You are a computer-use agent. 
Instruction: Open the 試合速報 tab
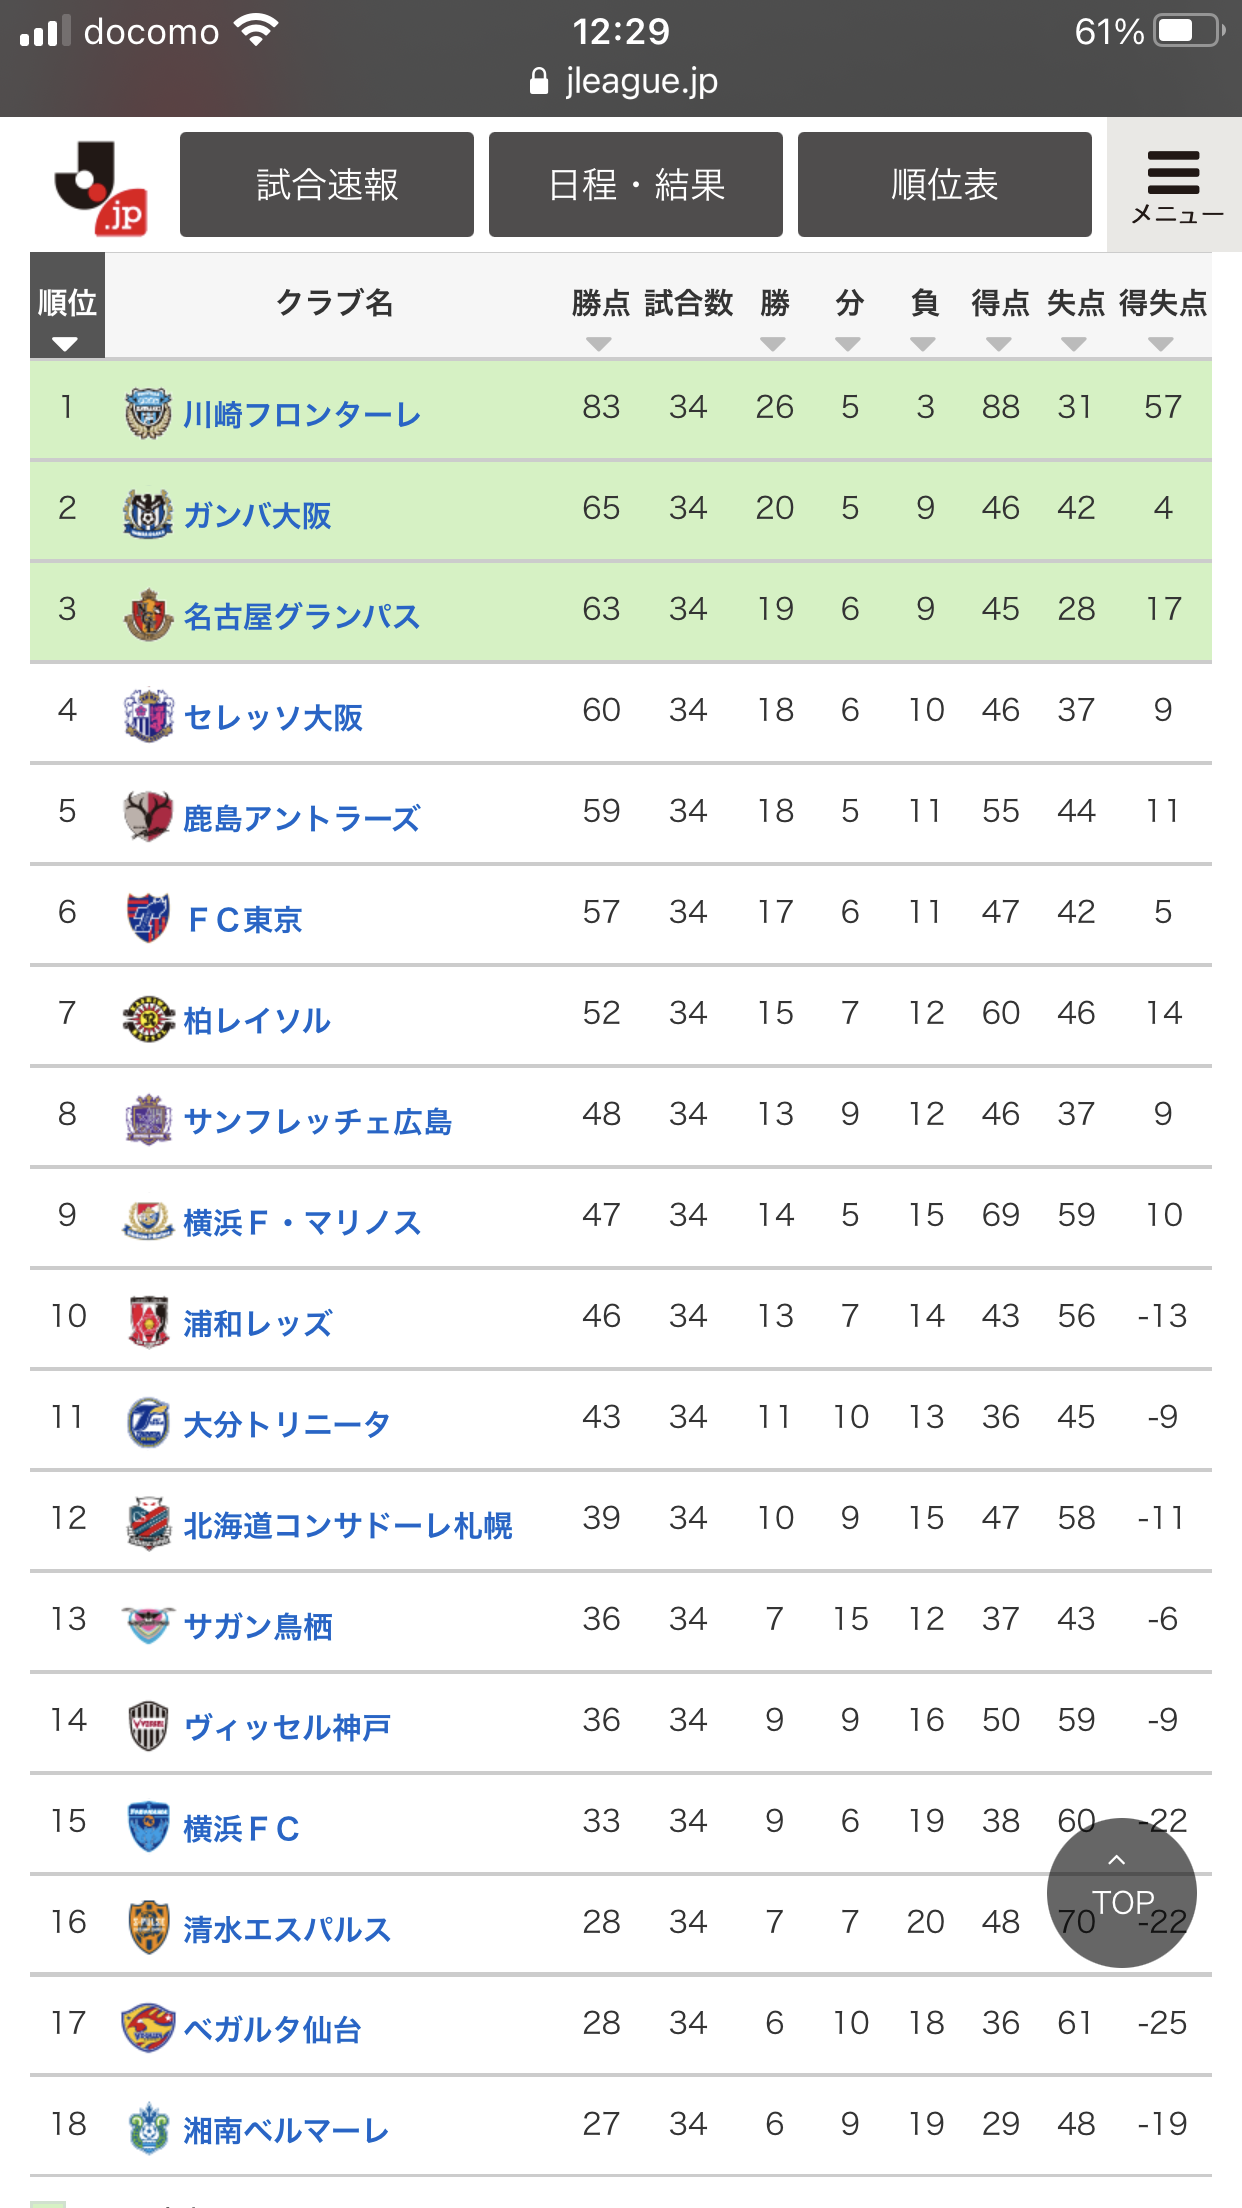[327, 185]
